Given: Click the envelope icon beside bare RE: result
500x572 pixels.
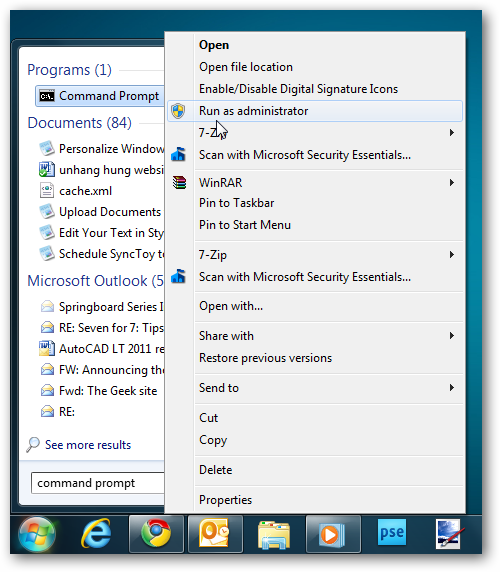Looking at the screenshot, I should point(47,411).
